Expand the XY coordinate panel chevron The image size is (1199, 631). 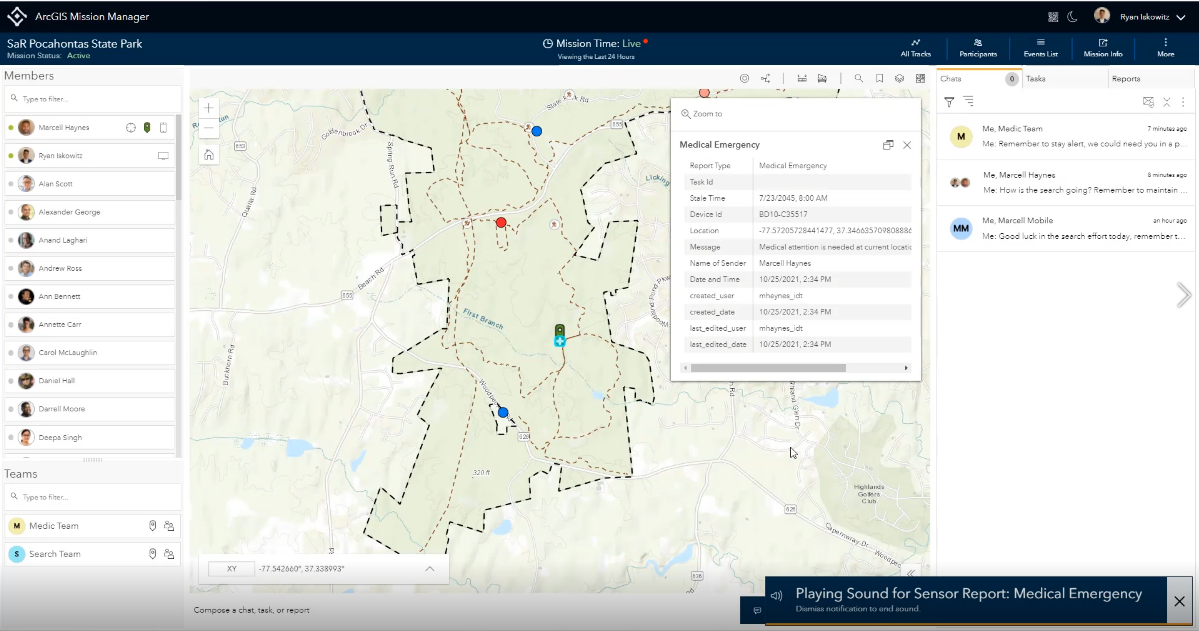click(429, 568)
